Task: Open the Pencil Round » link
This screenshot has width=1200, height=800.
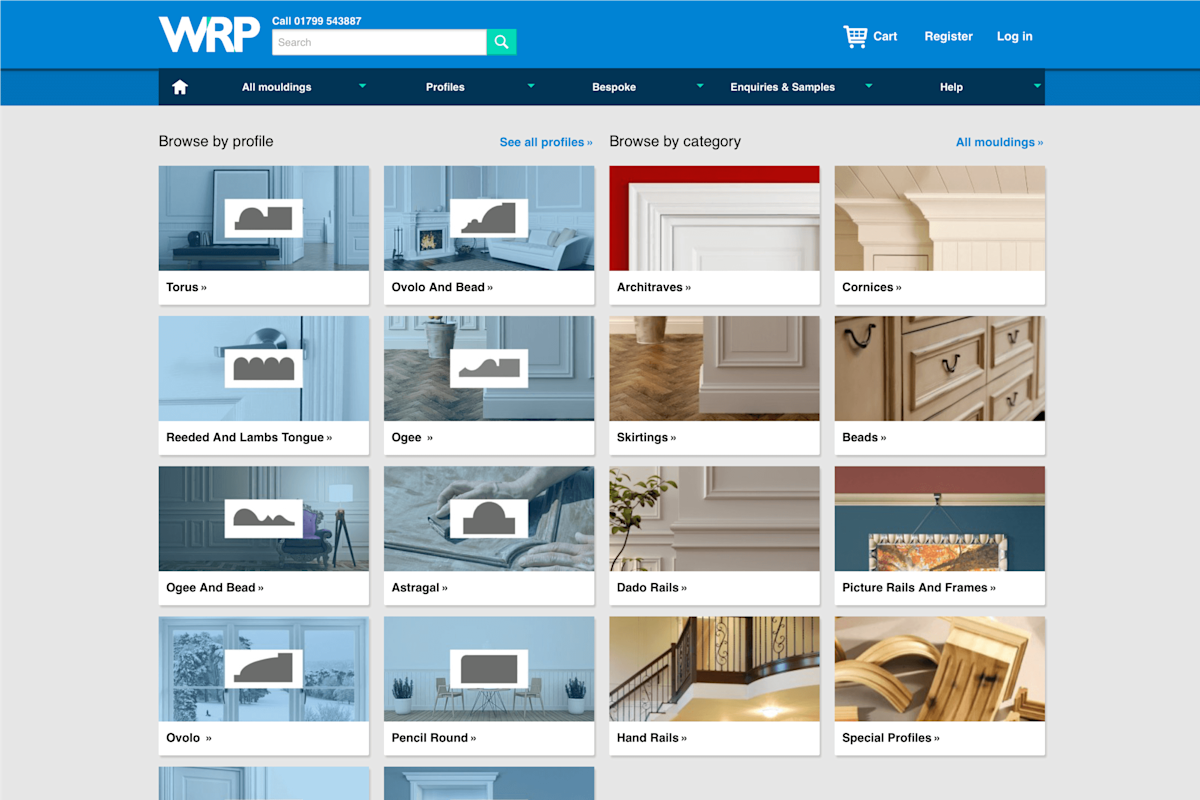Action: pyautogui.click(x=434, y=738)
